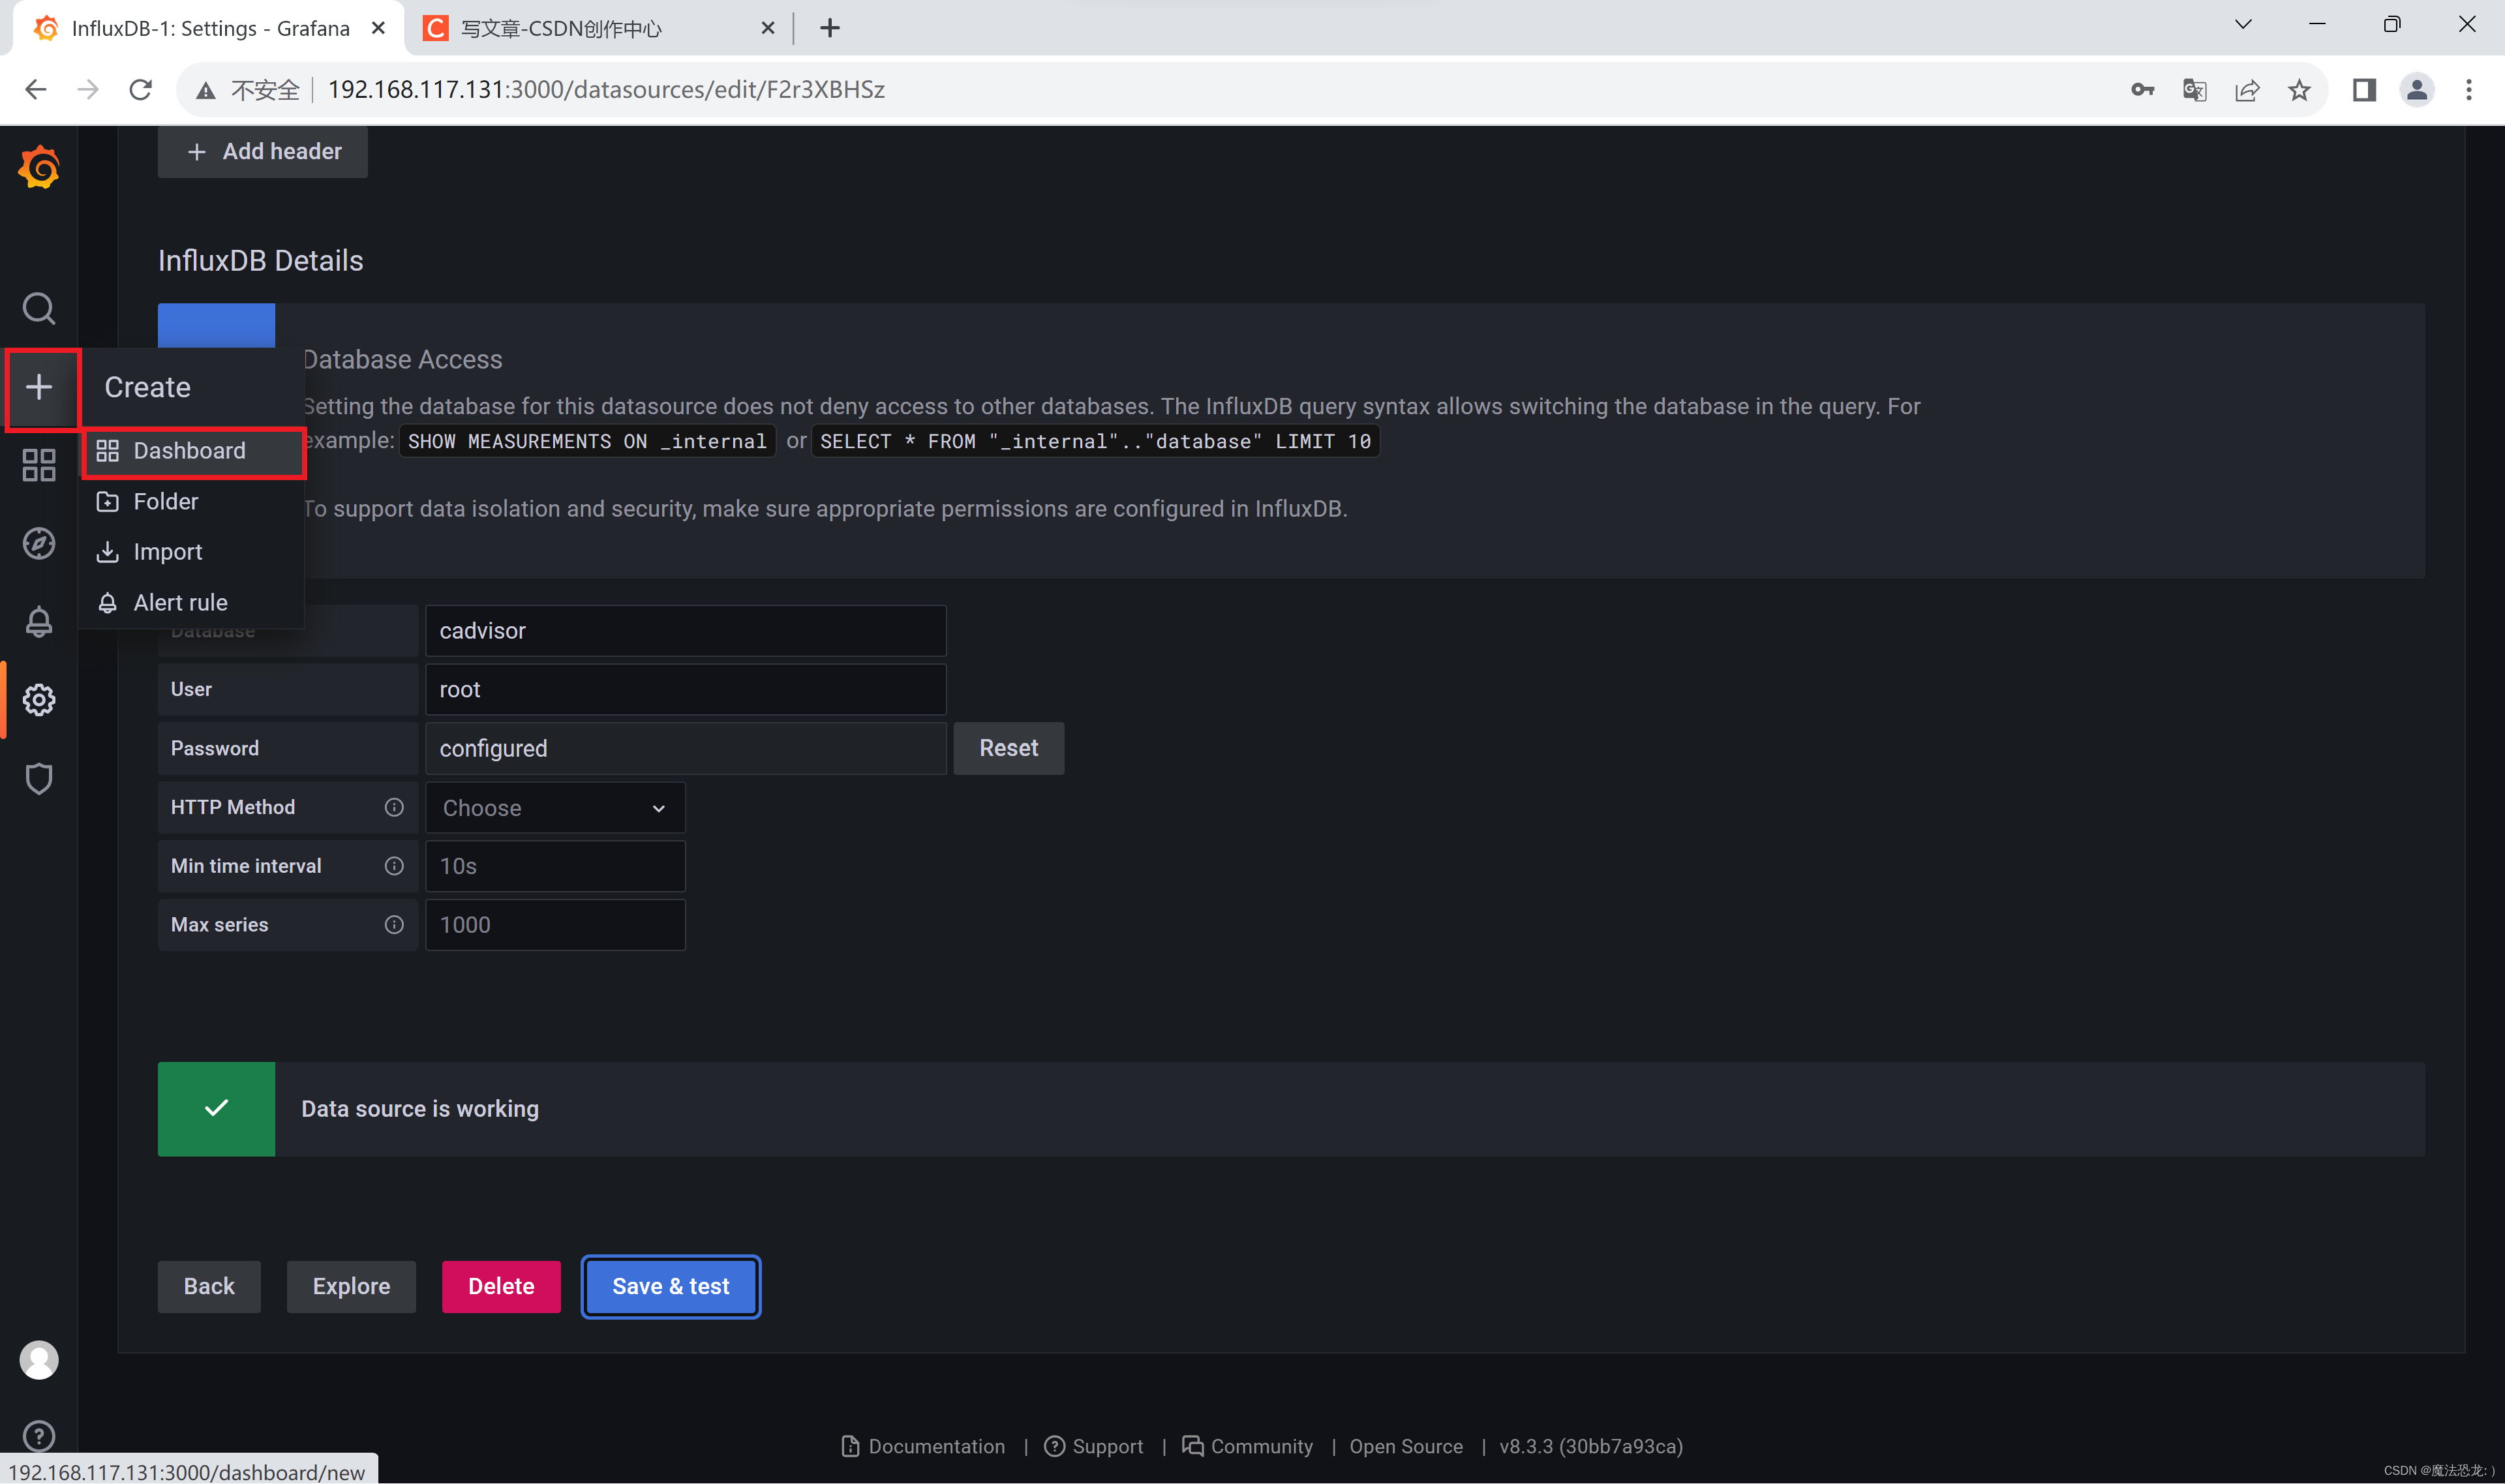The image size is (2505, 1484).
Task: Open Dashboards grid icon in sidebar
Action: click(x=39, y=465)
